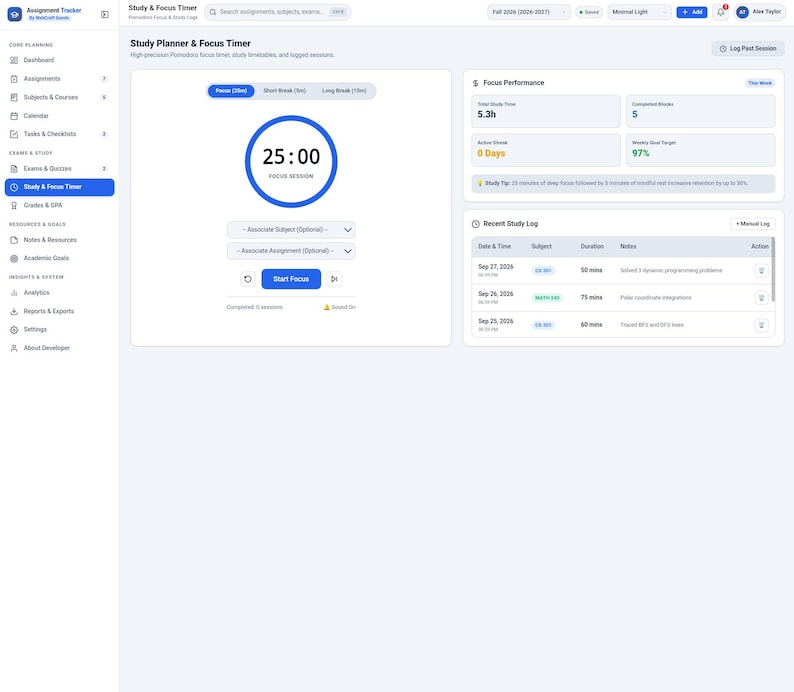Image resolution: width=794 pixels, height=692 pixels.
Task: Delete the Sep 26, 2026 log entry
Action: point(761,298)
